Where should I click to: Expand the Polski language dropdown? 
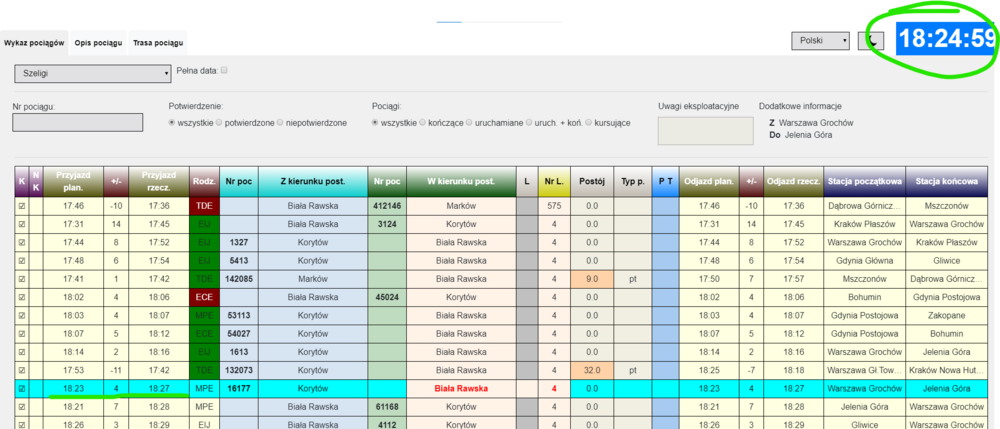(x=820, y=41)
